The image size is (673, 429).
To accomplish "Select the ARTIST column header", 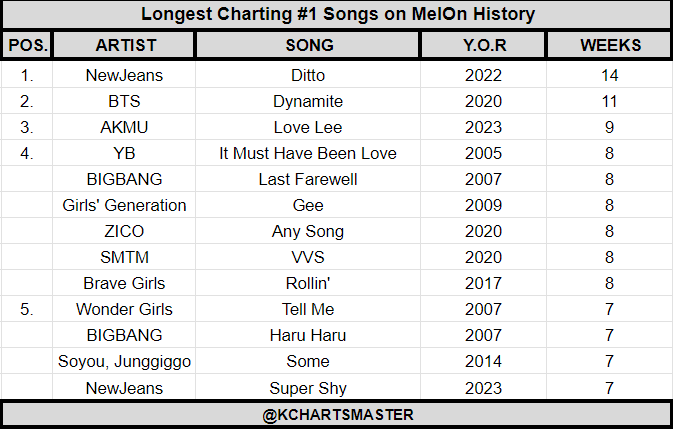I will pyautogui.click(x=123, y=45).
